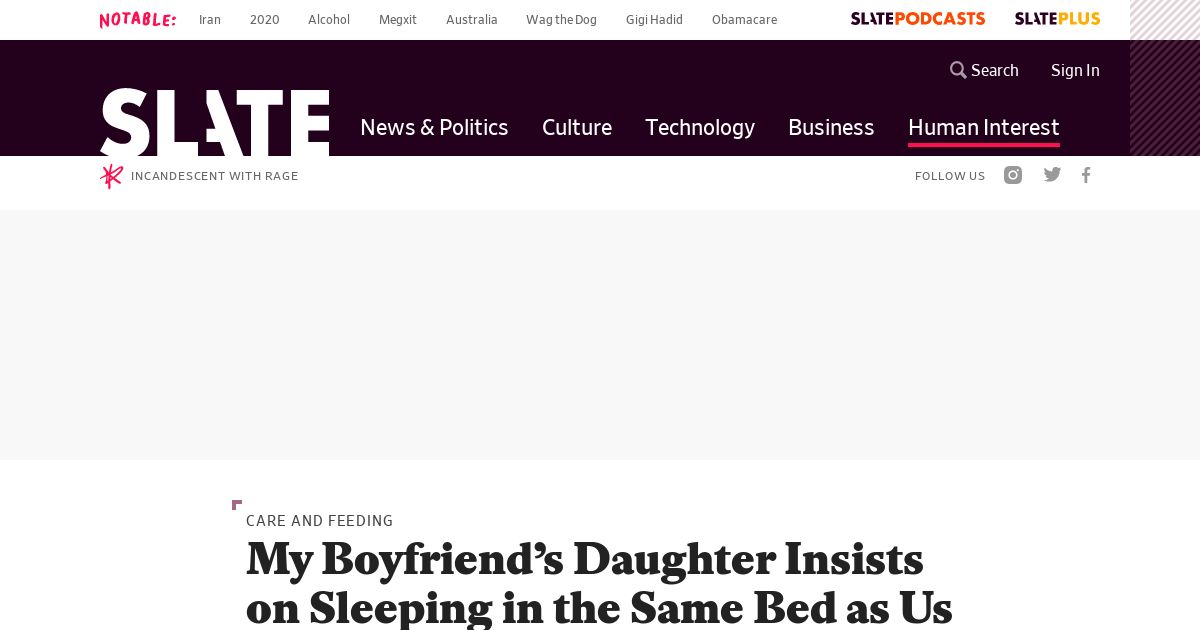Image resolution: width=1200 pixels, height=630 pixels.
Task: Go to Culture section
Action: click(577, 127)
